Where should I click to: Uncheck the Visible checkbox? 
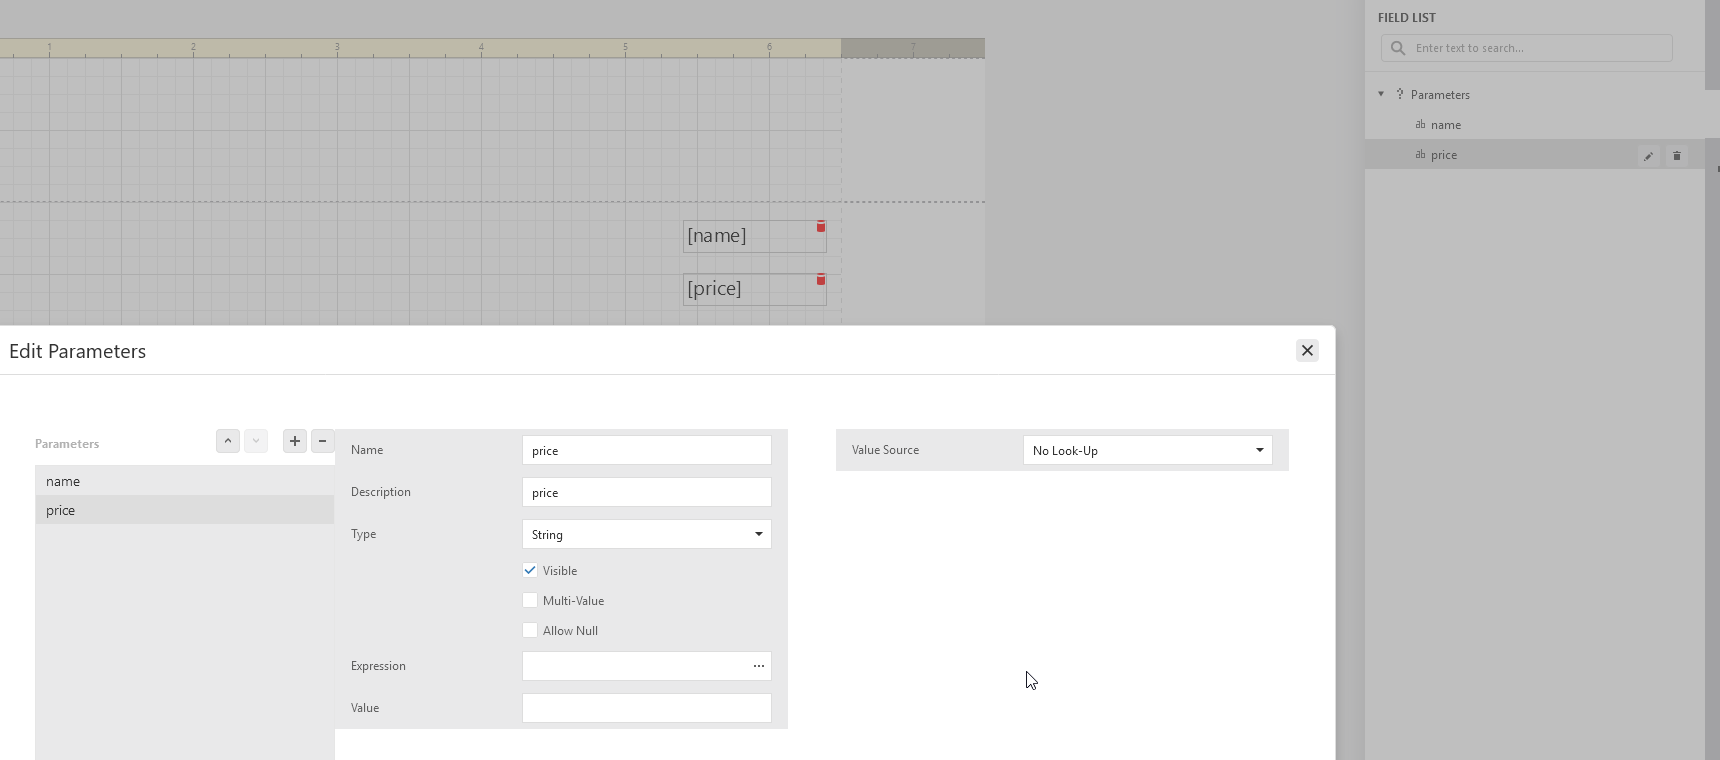pos(530,570)
